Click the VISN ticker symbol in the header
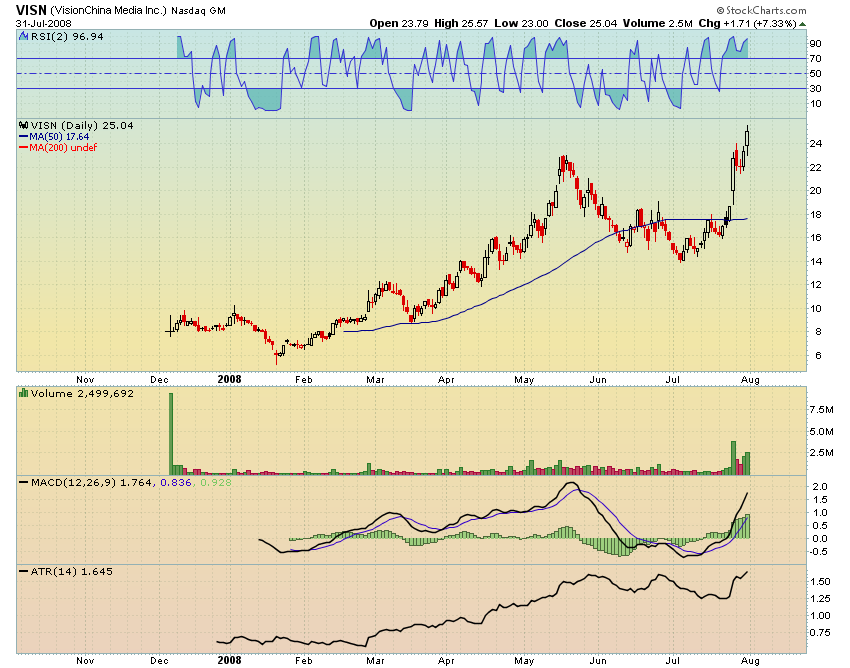850x668 pixels. 31,10
